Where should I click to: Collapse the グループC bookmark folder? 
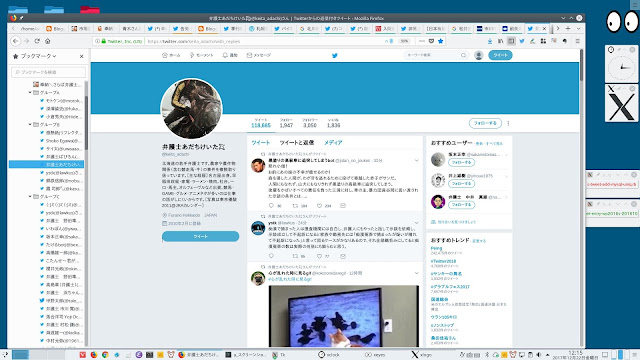coord(30,196)
